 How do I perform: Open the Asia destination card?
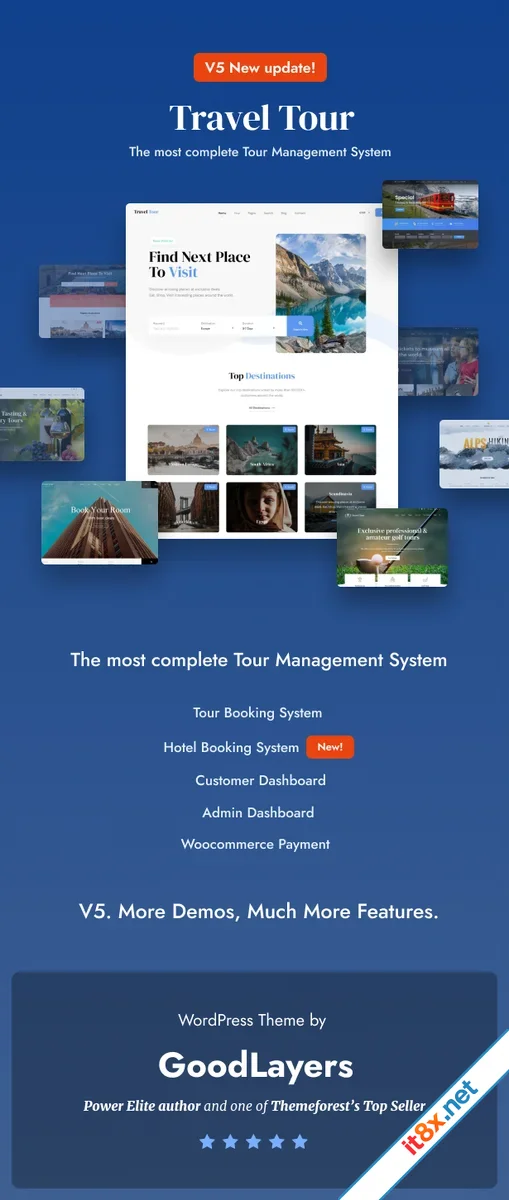click(x=340, y=449)
